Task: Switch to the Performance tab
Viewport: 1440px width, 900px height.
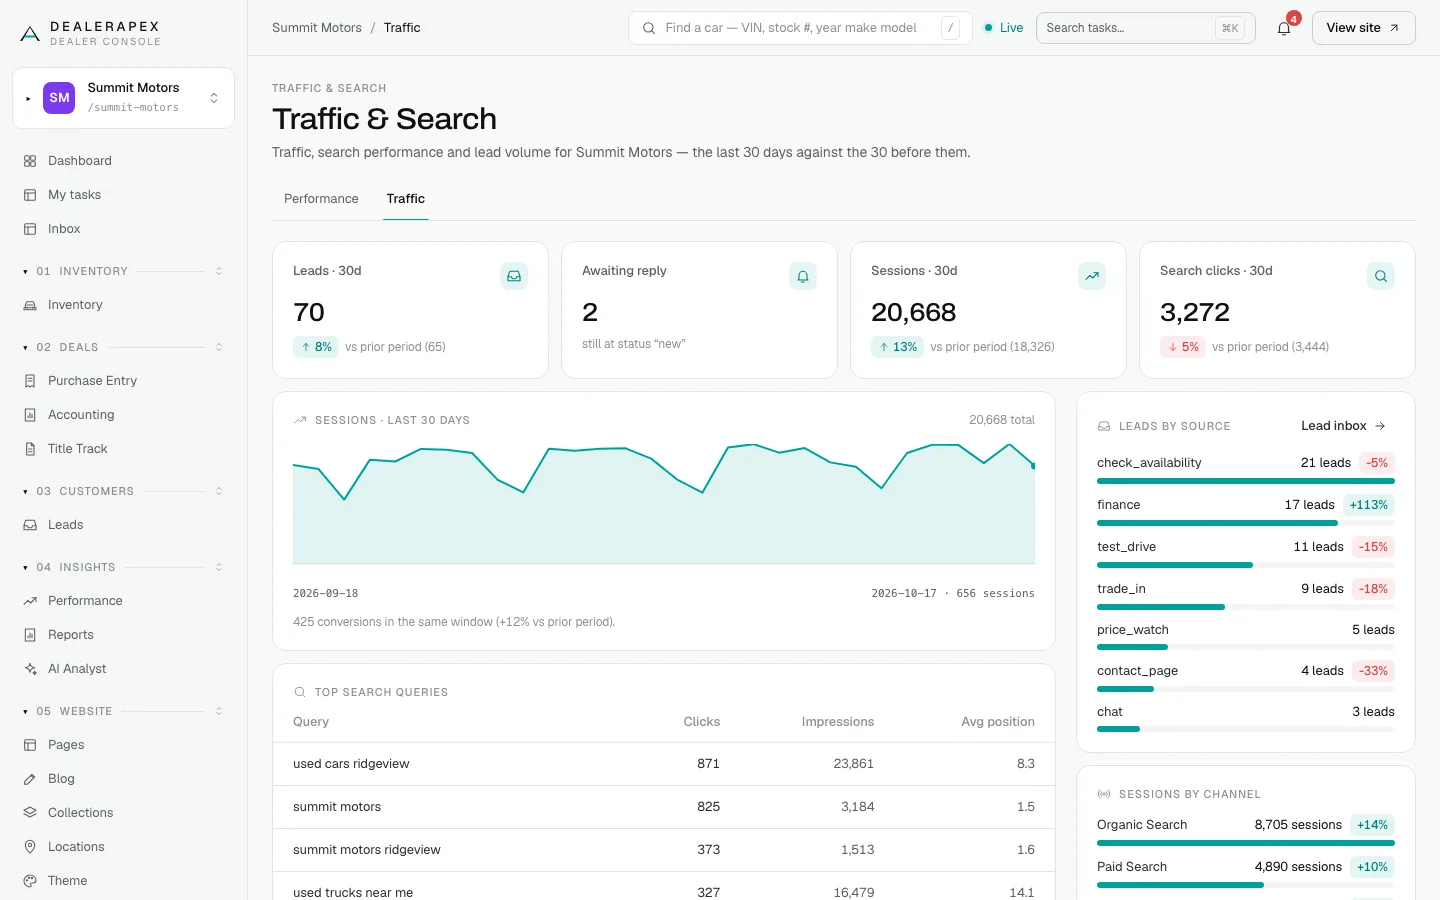Action: (321, 199)
